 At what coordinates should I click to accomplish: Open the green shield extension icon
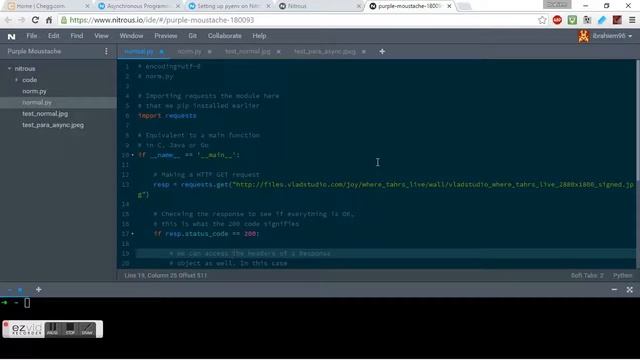point(572,20)
